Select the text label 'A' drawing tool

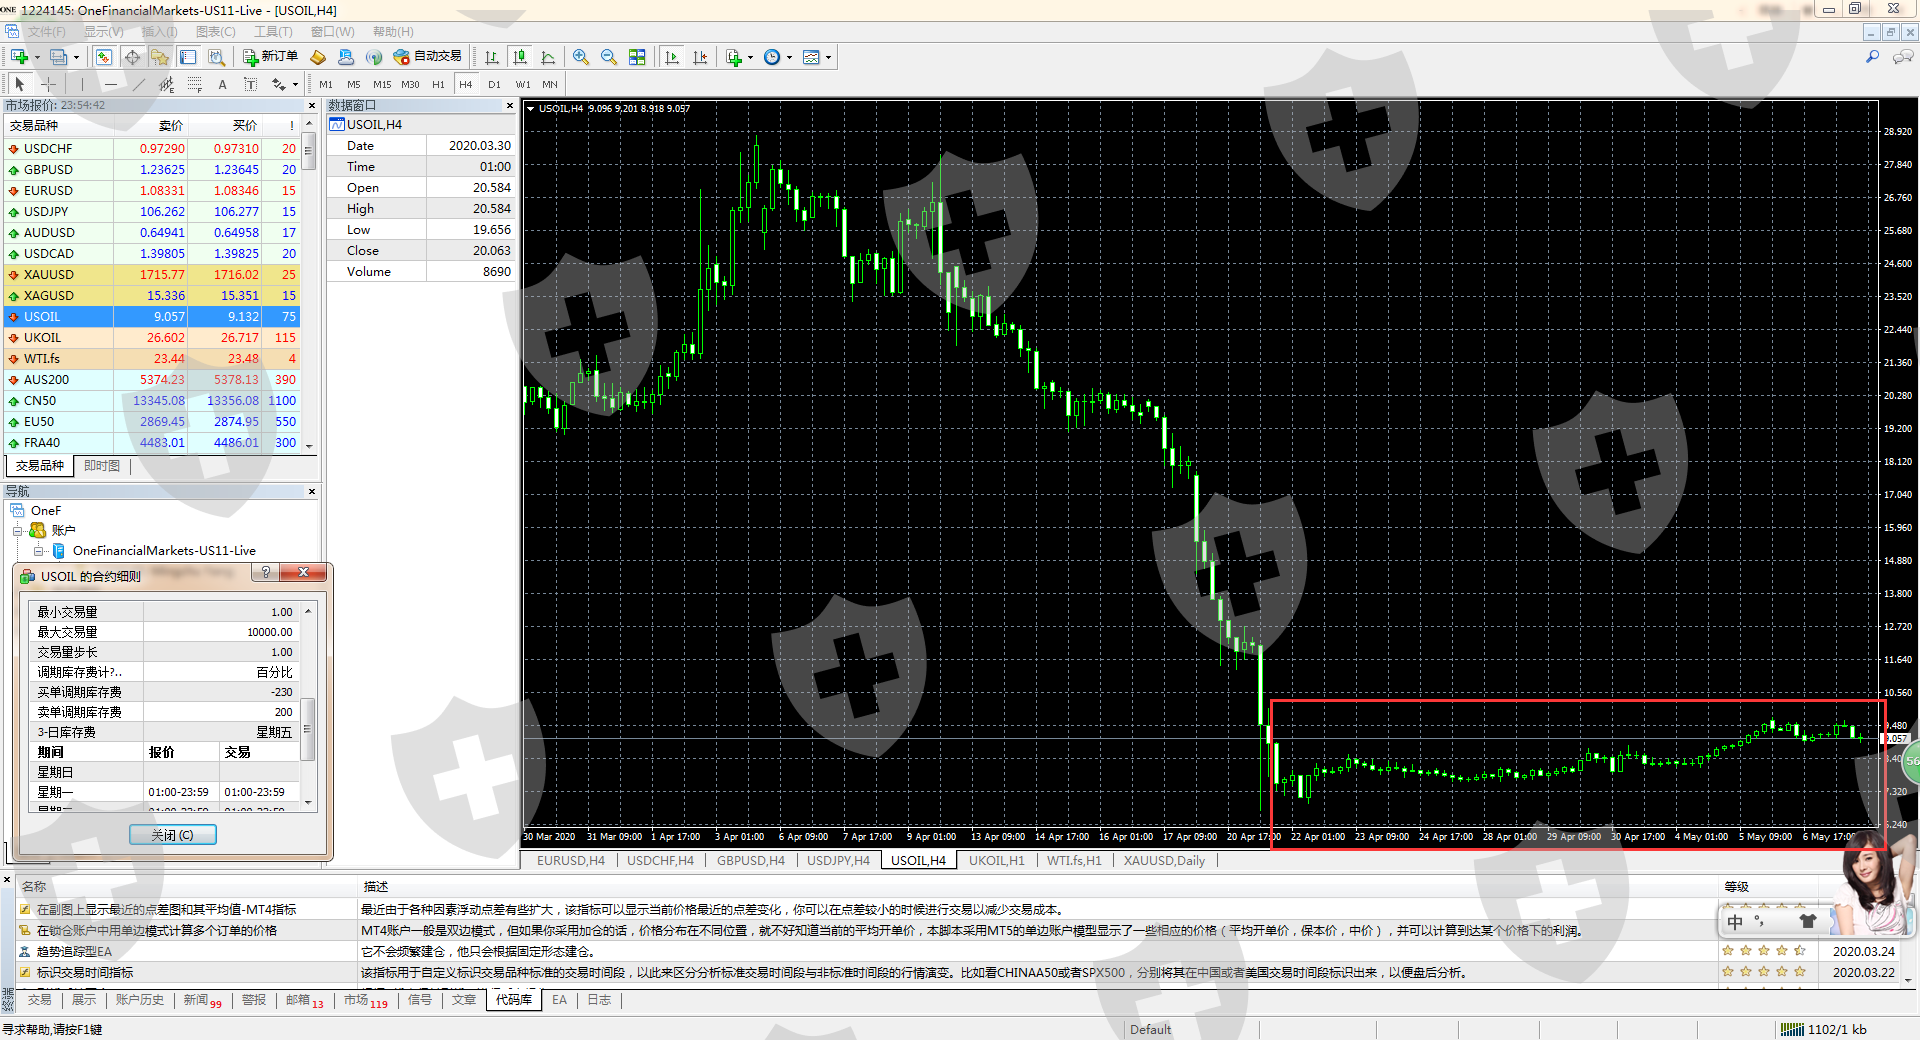(x=222, y=85)
